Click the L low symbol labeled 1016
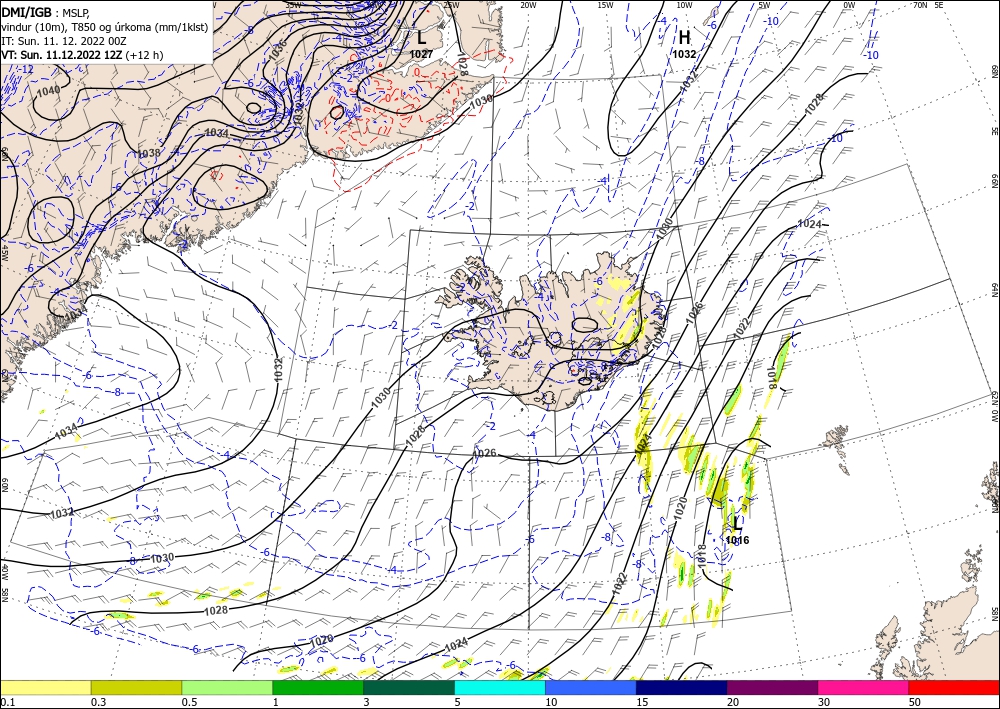 pos(737,524)
